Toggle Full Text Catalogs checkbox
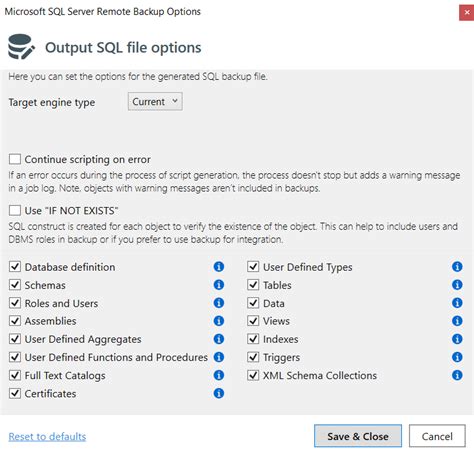This screenshot has width=474, height=455. coord(15,375)
